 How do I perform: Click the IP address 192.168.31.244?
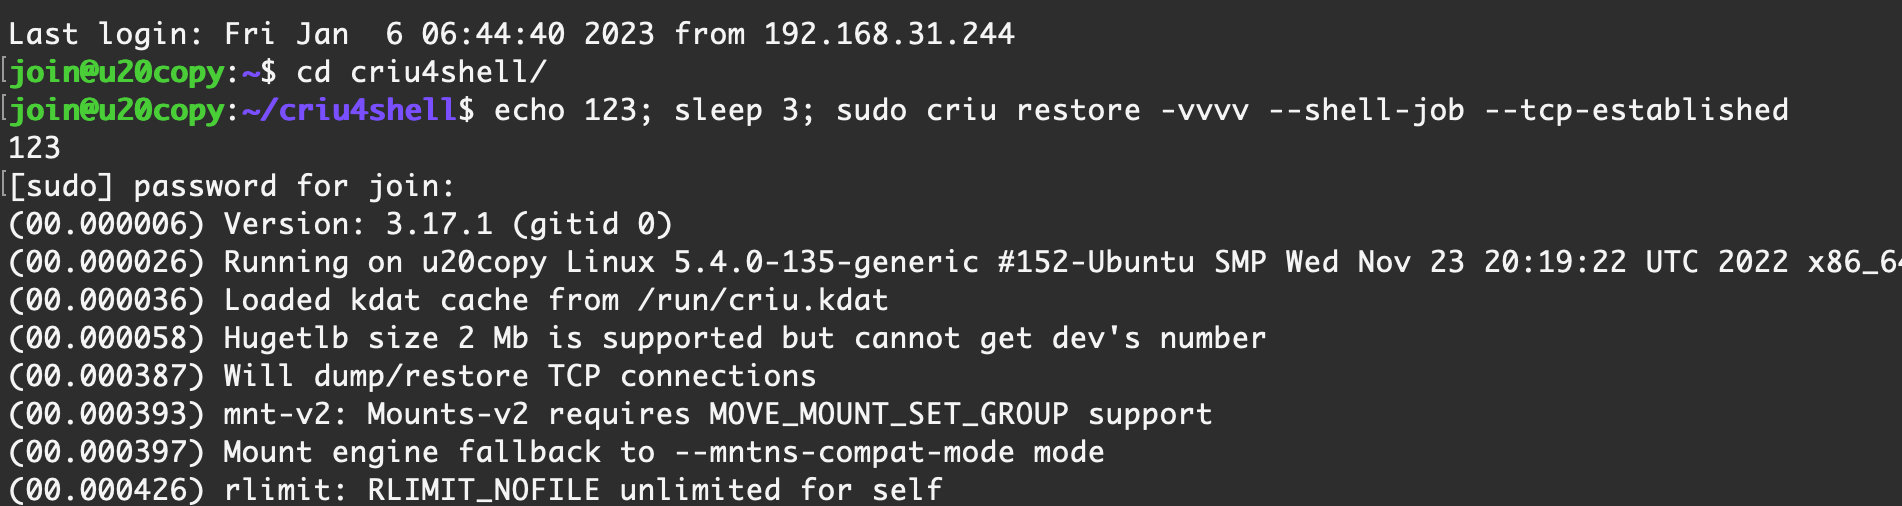889,34
